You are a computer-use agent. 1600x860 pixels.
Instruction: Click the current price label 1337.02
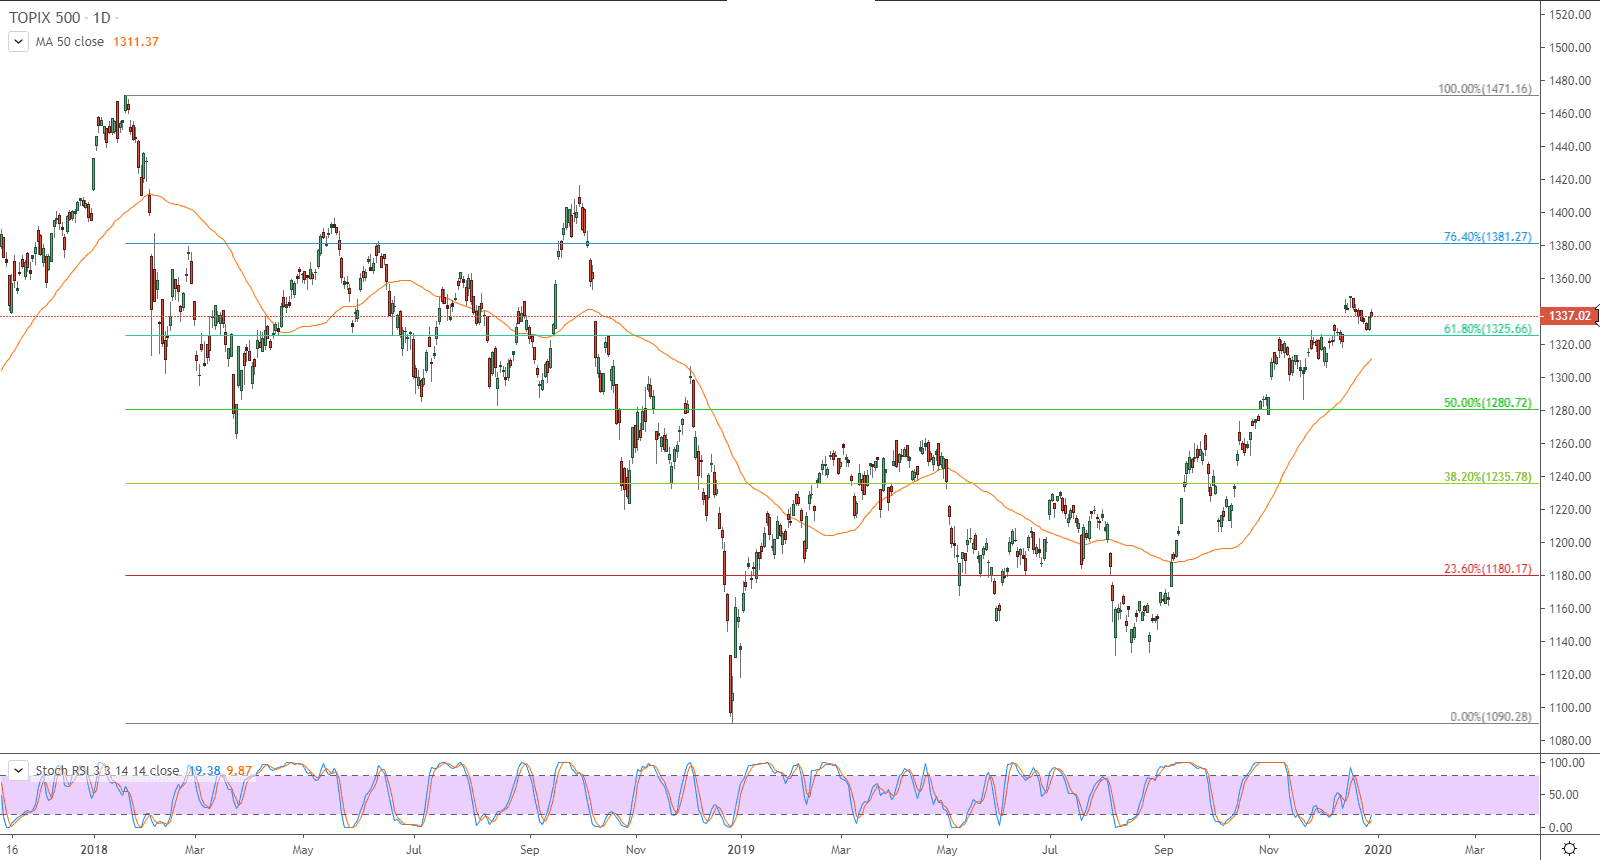(1569, 316)
